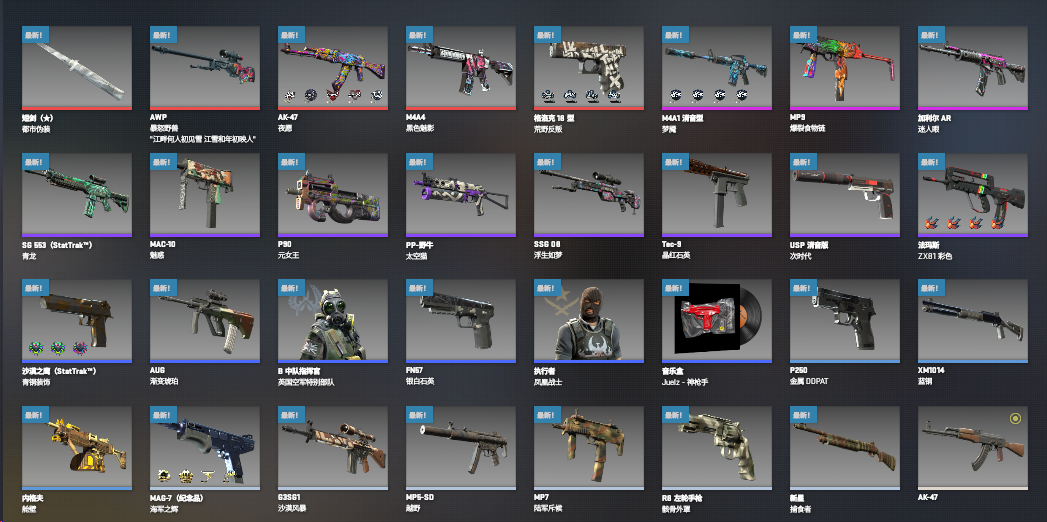Select the XM1014 shotgun item

click(973, 321)
